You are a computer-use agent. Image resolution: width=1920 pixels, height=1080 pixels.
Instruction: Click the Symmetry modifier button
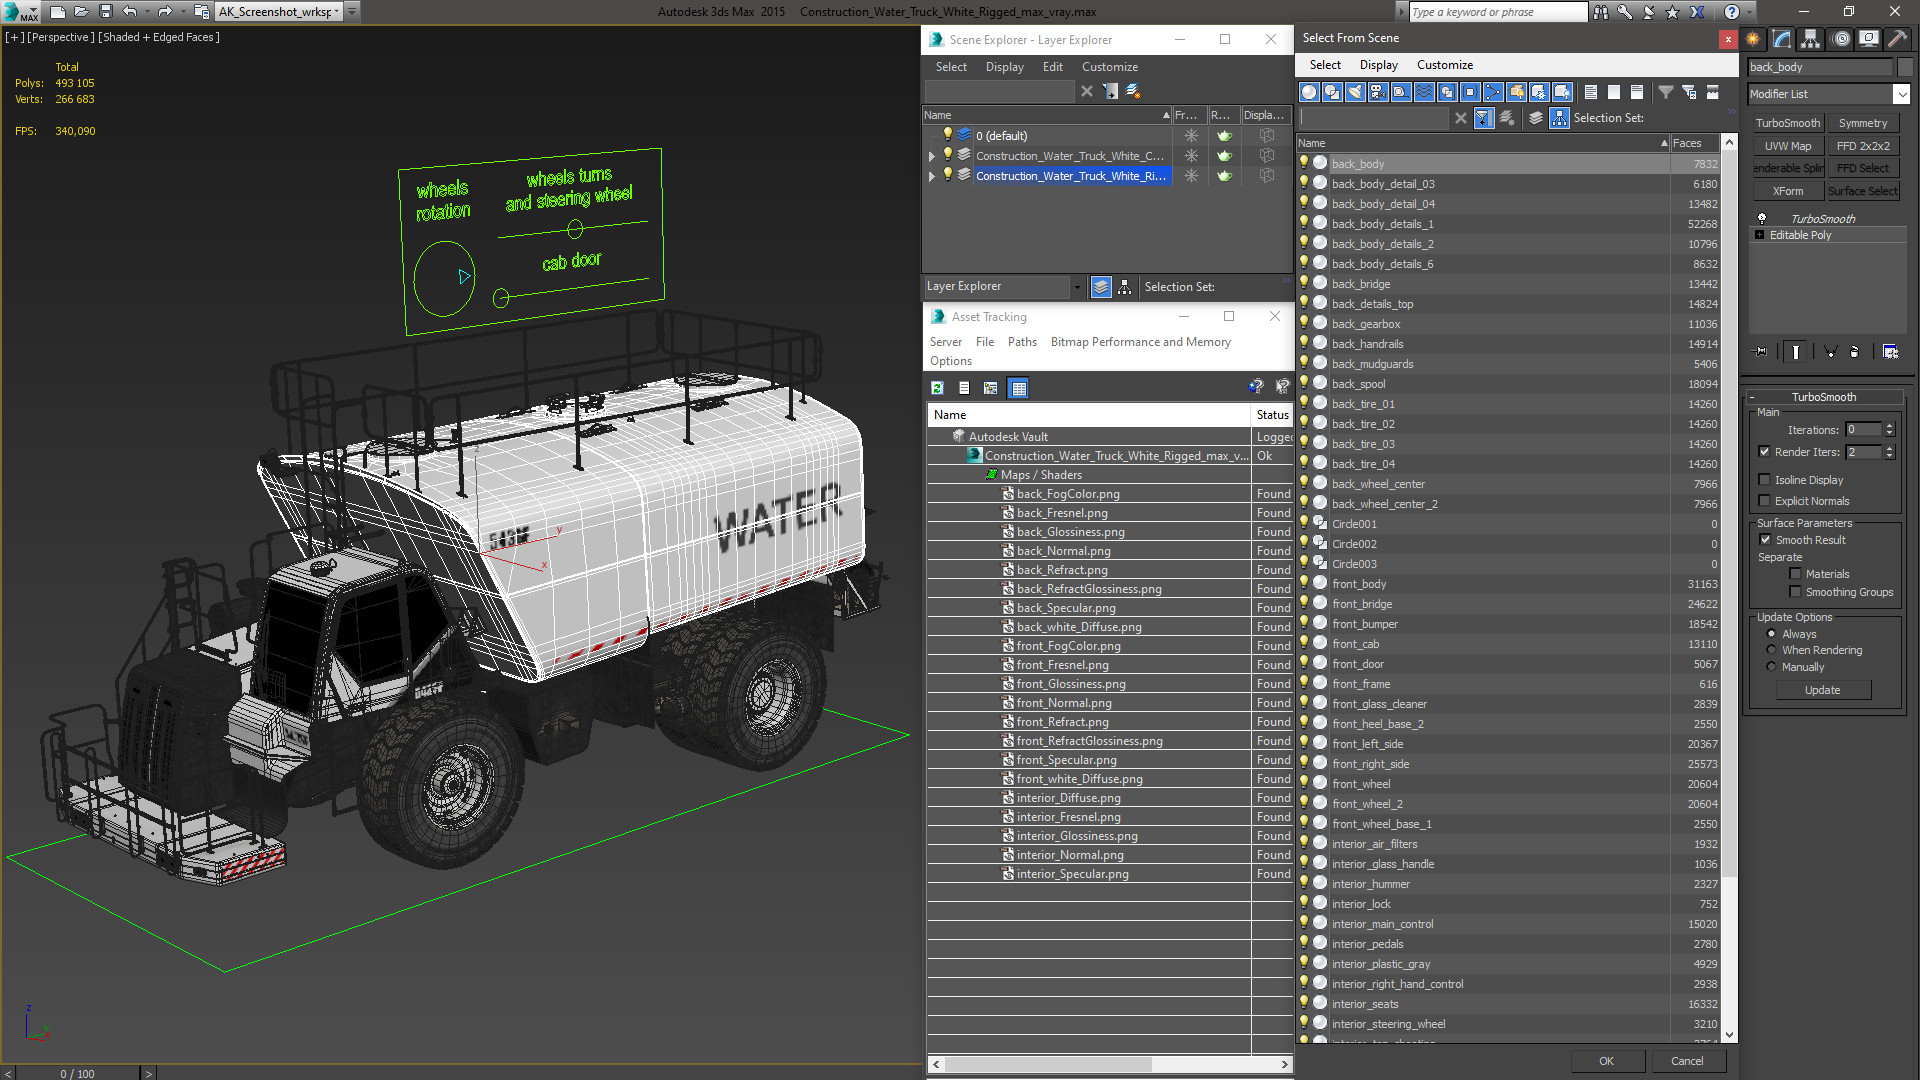1863,123
